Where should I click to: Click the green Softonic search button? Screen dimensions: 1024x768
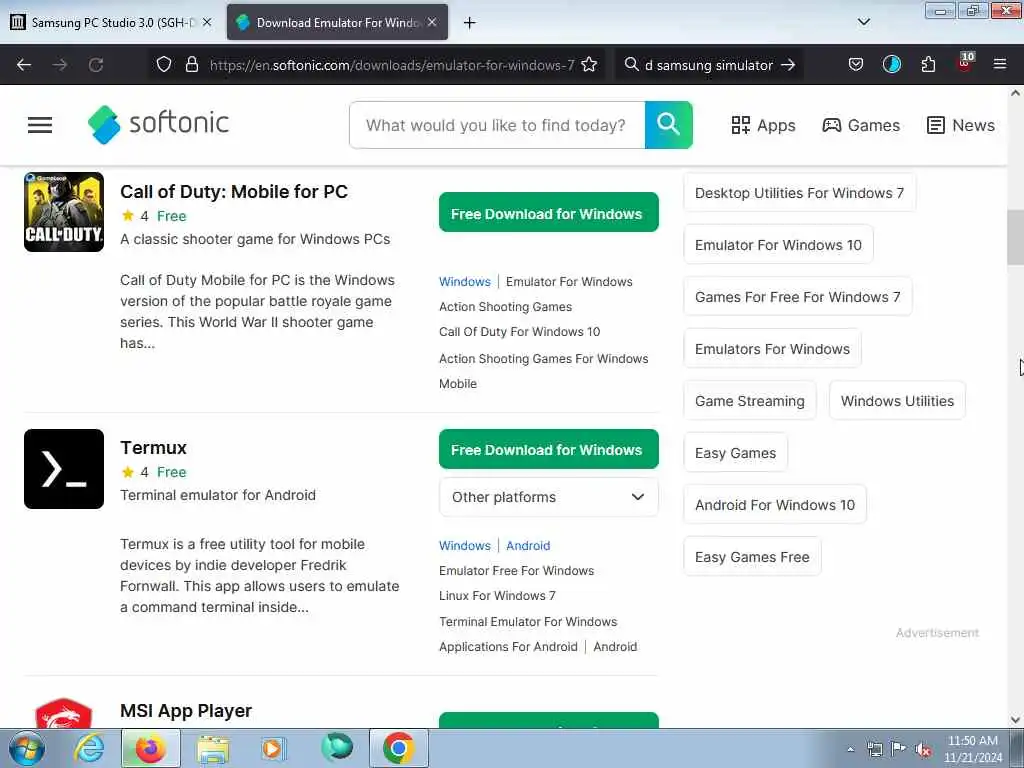(669, 125)
